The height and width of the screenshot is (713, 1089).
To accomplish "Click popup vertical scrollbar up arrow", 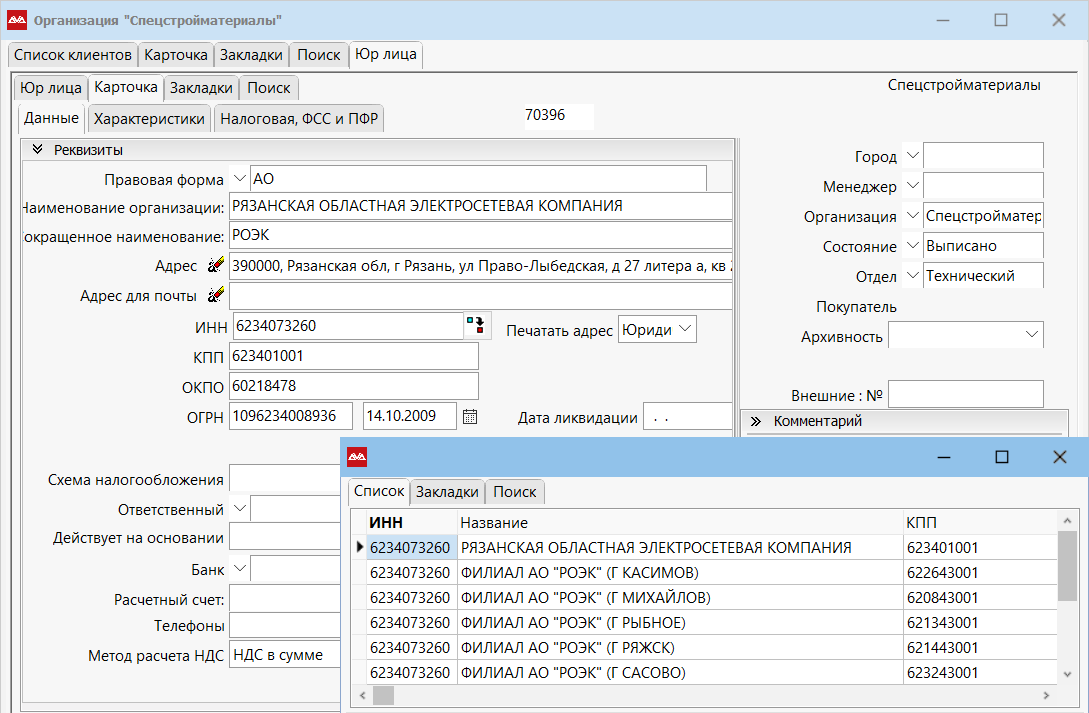I will 1067,520.
